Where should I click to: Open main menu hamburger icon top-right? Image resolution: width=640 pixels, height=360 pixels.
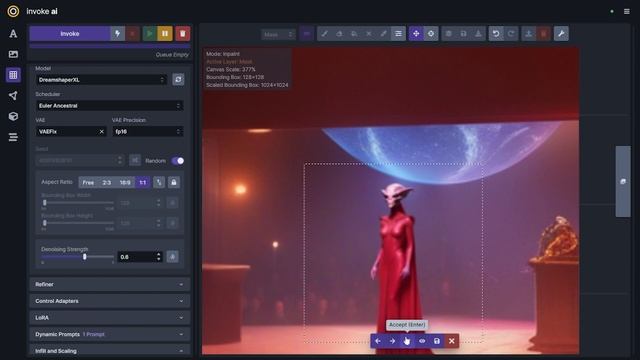pos(627,11)
